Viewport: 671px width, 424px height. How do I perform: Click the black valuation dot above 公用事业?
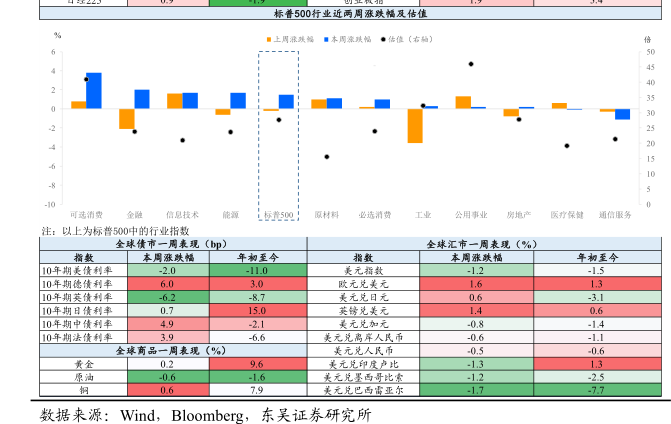point(471,64)
